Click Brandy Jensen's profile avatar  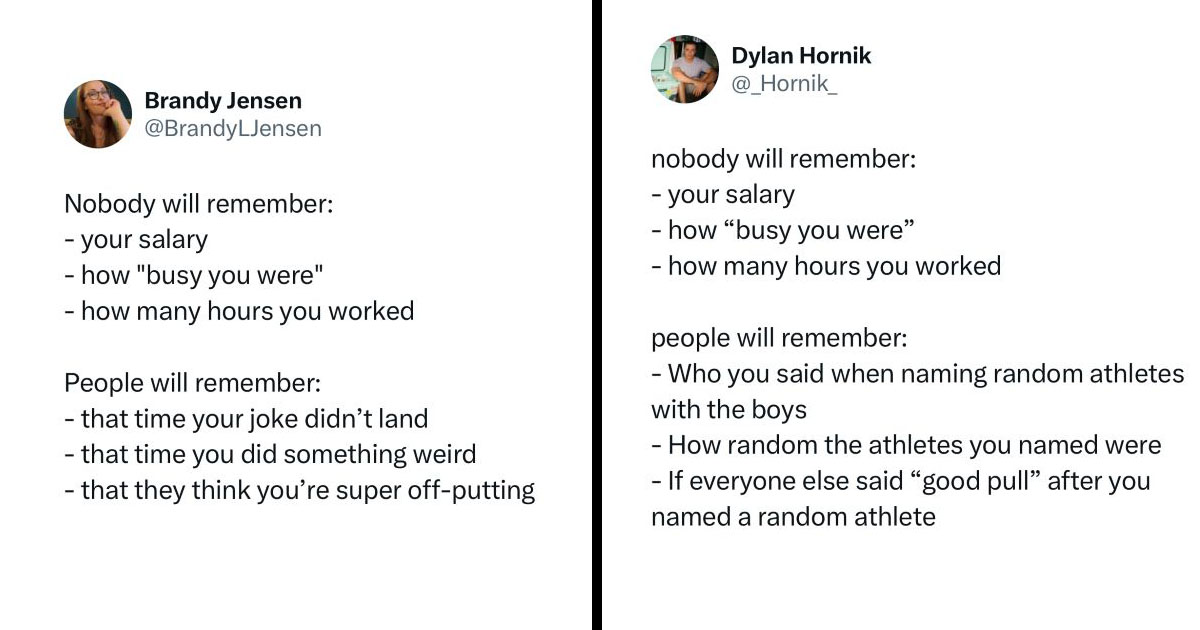(x=98, y=114)
